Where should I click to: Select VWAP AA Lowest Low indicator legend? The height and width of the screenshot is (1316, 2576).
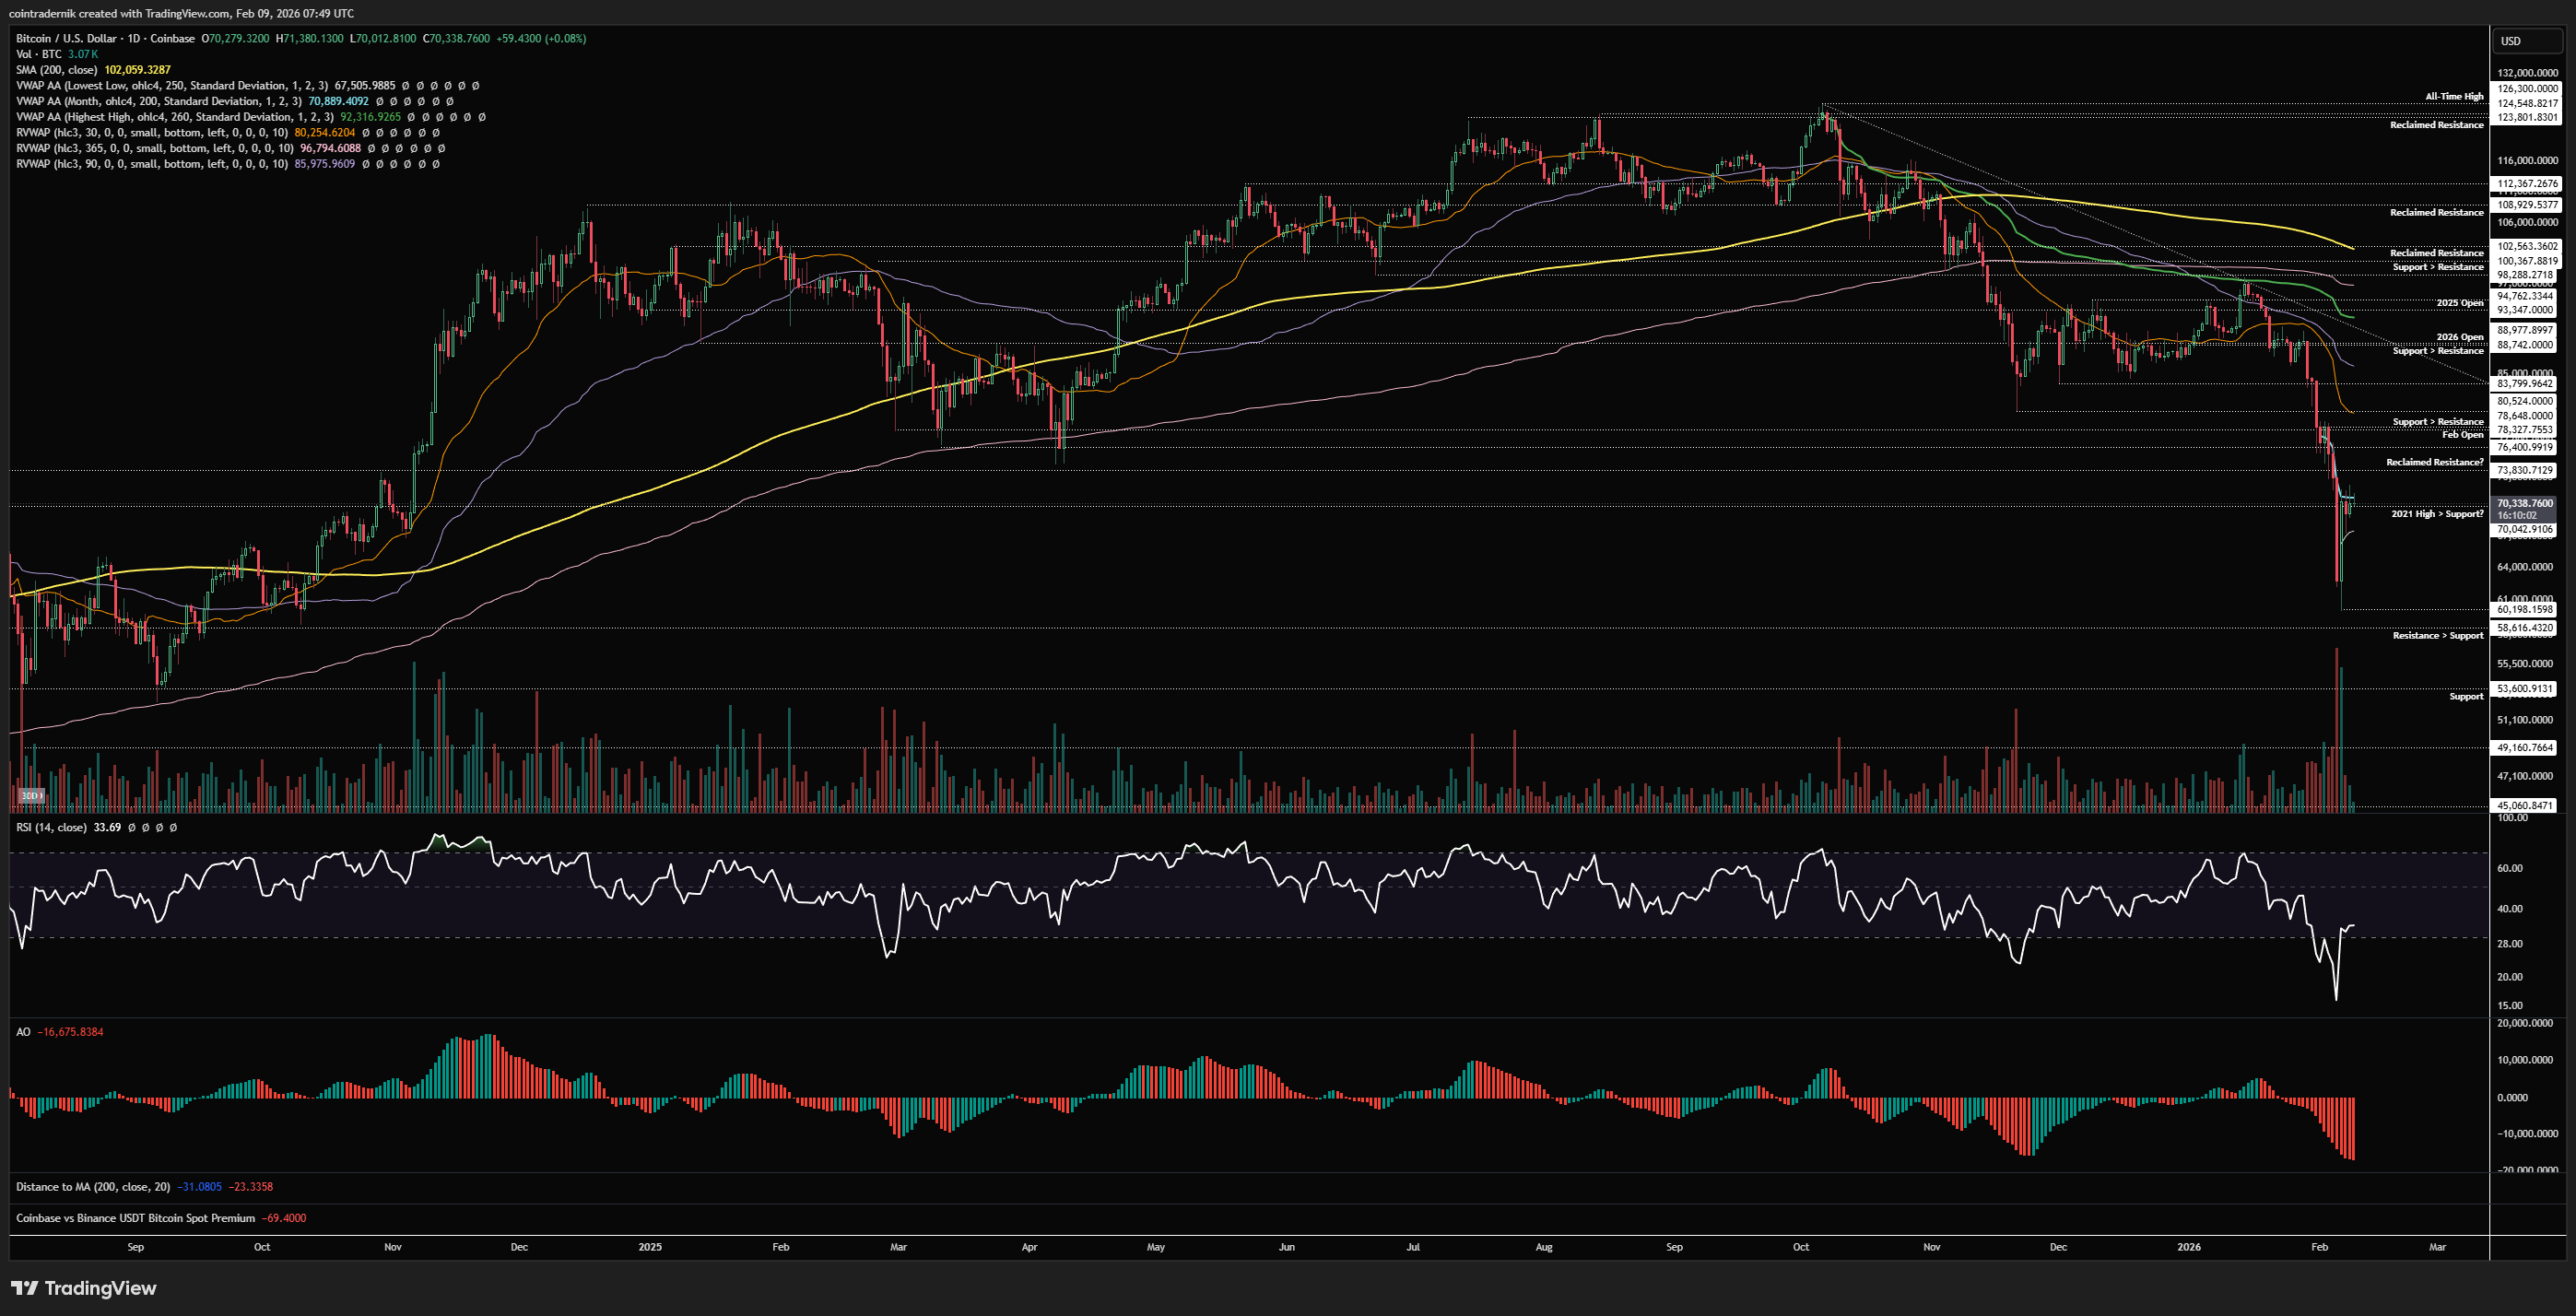(170, 86)
